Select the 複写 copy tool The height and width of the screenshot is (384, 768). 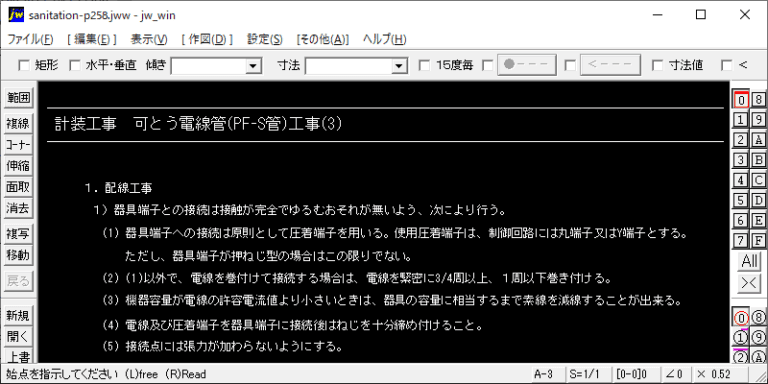[x=18, y=234]
